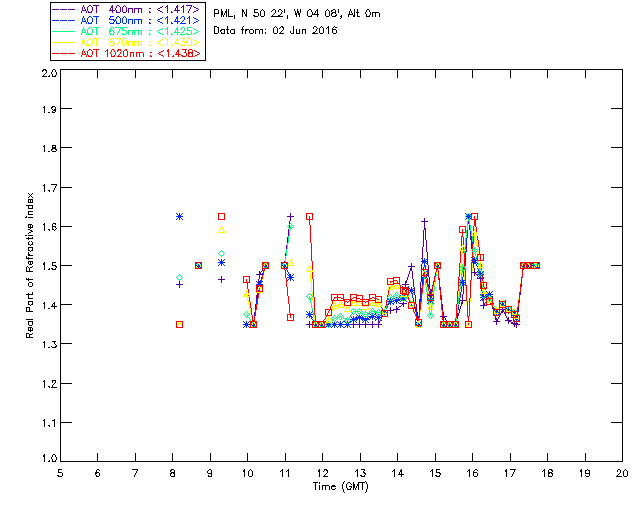Click the x-axis label 15
Screen dimensions: 640x512
(435, 473)
